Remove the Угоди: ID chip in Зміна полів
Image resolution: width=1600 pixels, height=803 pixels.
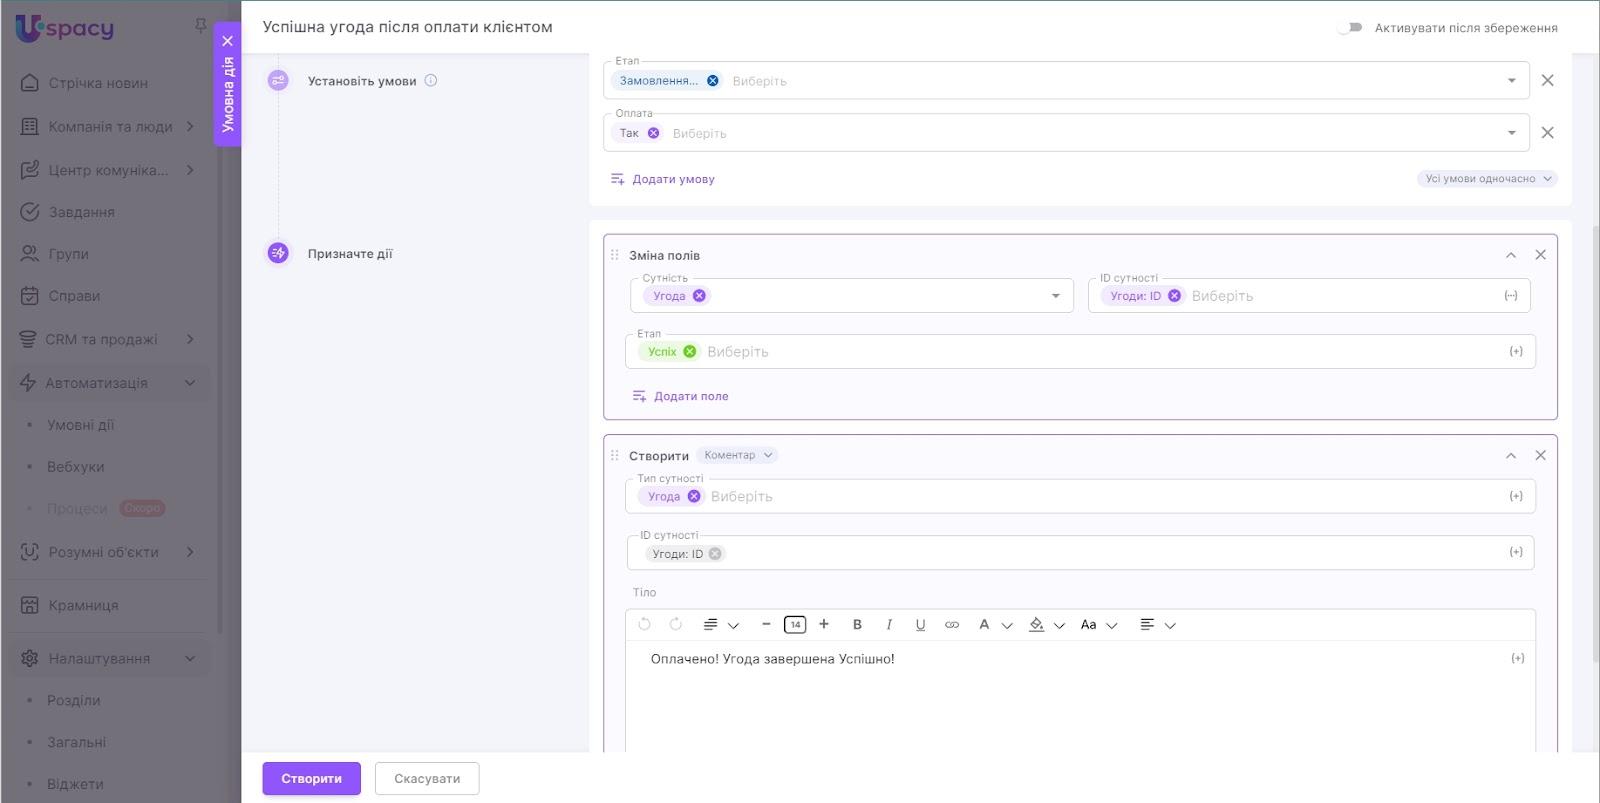coord(1174,295)
